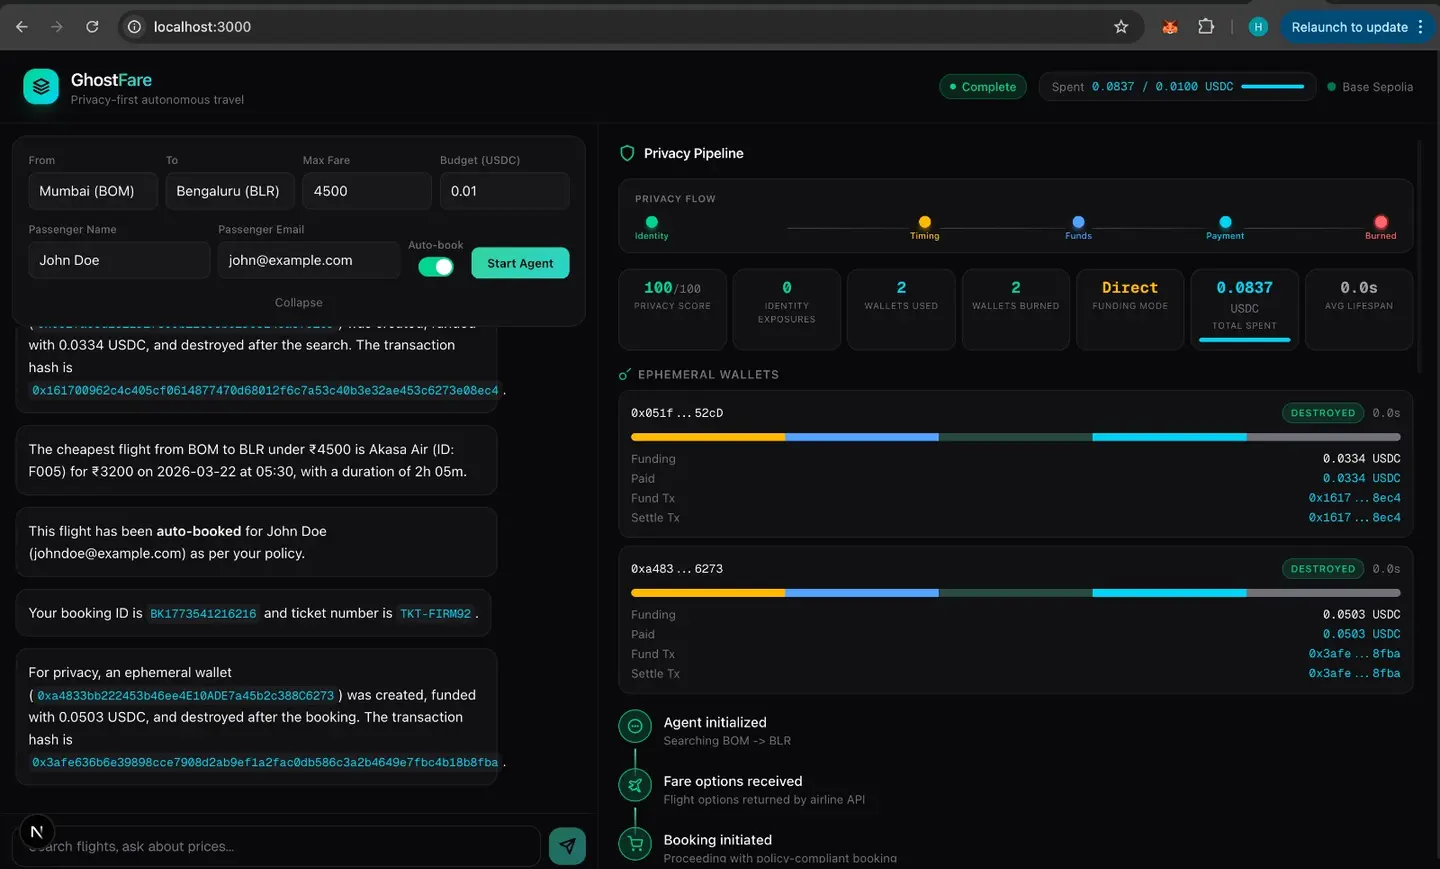Click the Passenger Email field
Viewport: 1440px width, 869px height.
[309, 260]
